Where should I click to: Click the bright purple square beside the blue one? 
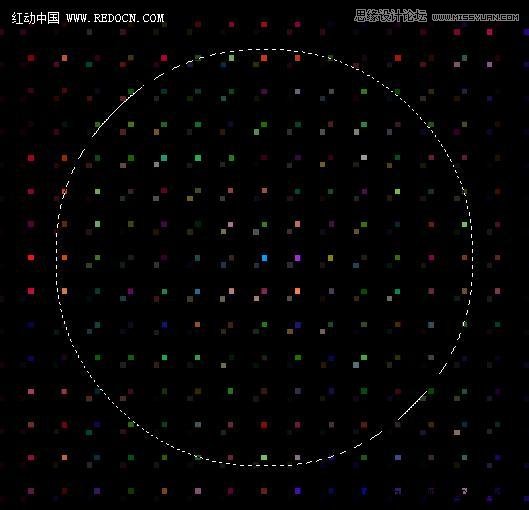pos(298,258)
